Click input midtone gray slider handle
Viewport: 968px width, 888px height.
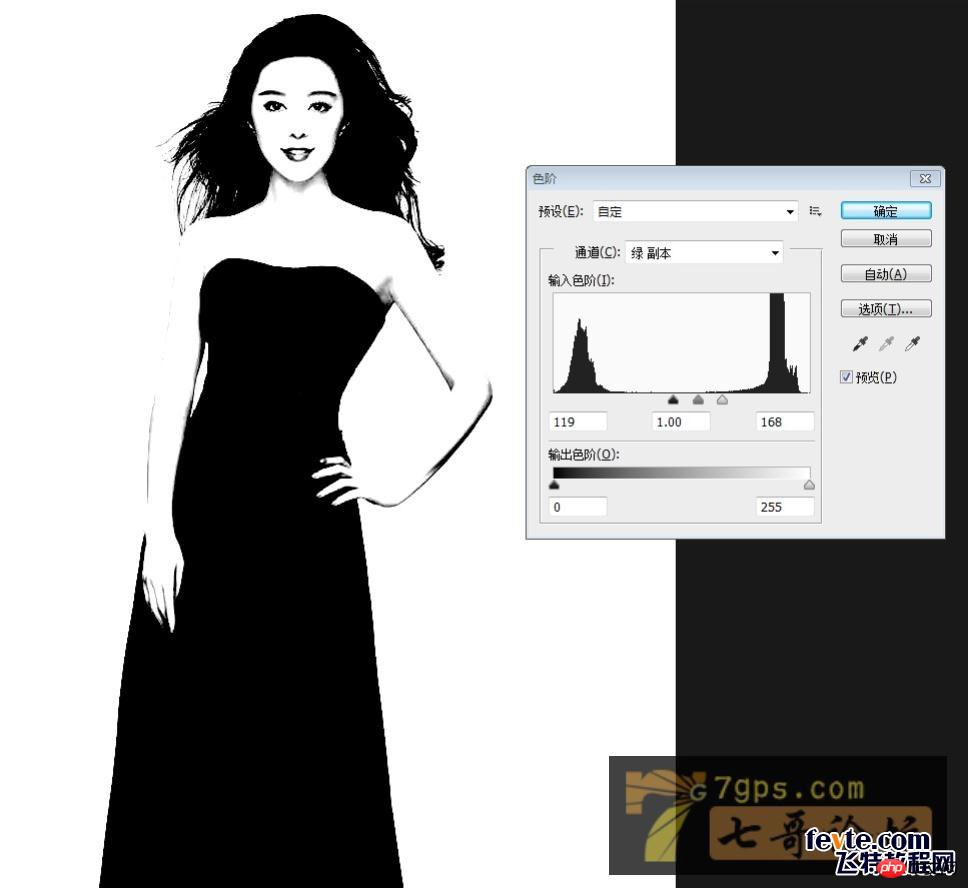coord(698,400)
